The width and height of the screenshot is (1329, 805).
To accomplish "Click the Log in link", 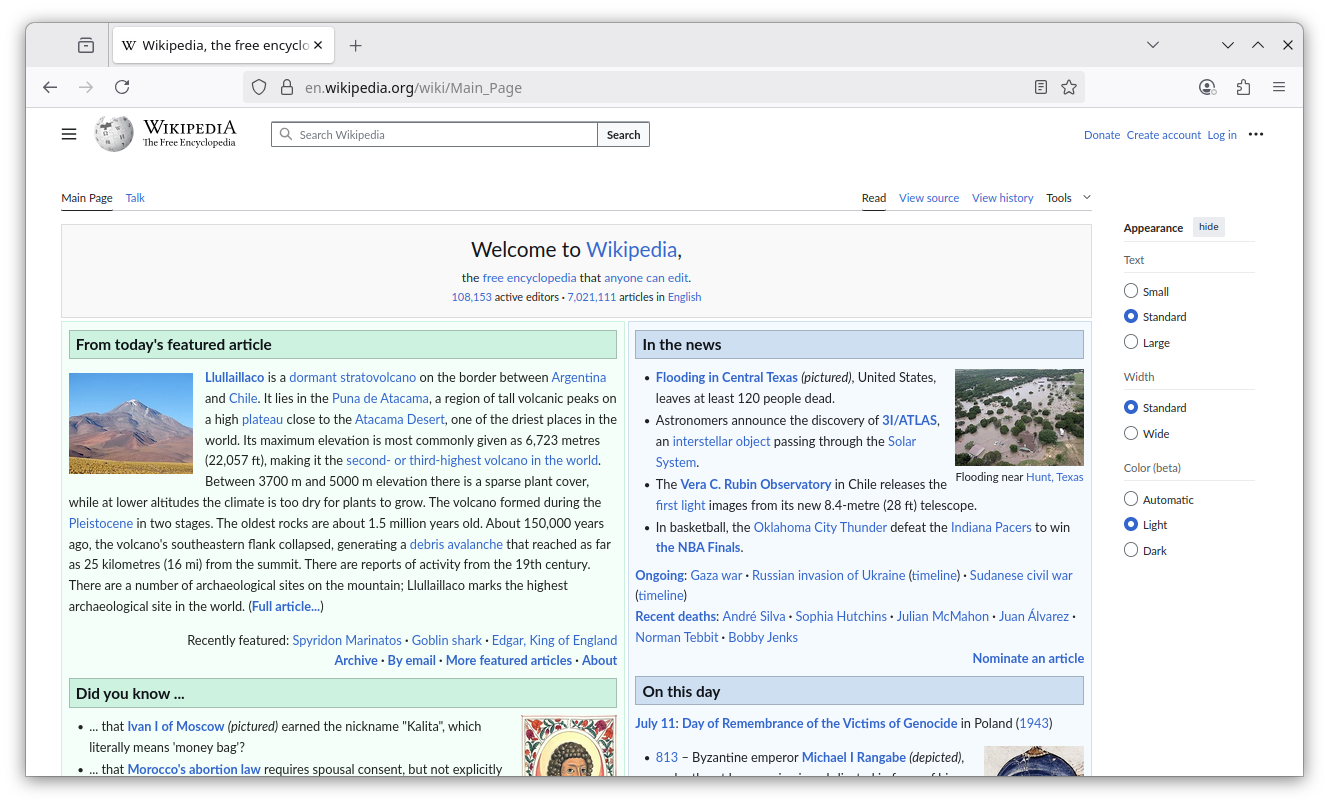I will (1222, 135).
